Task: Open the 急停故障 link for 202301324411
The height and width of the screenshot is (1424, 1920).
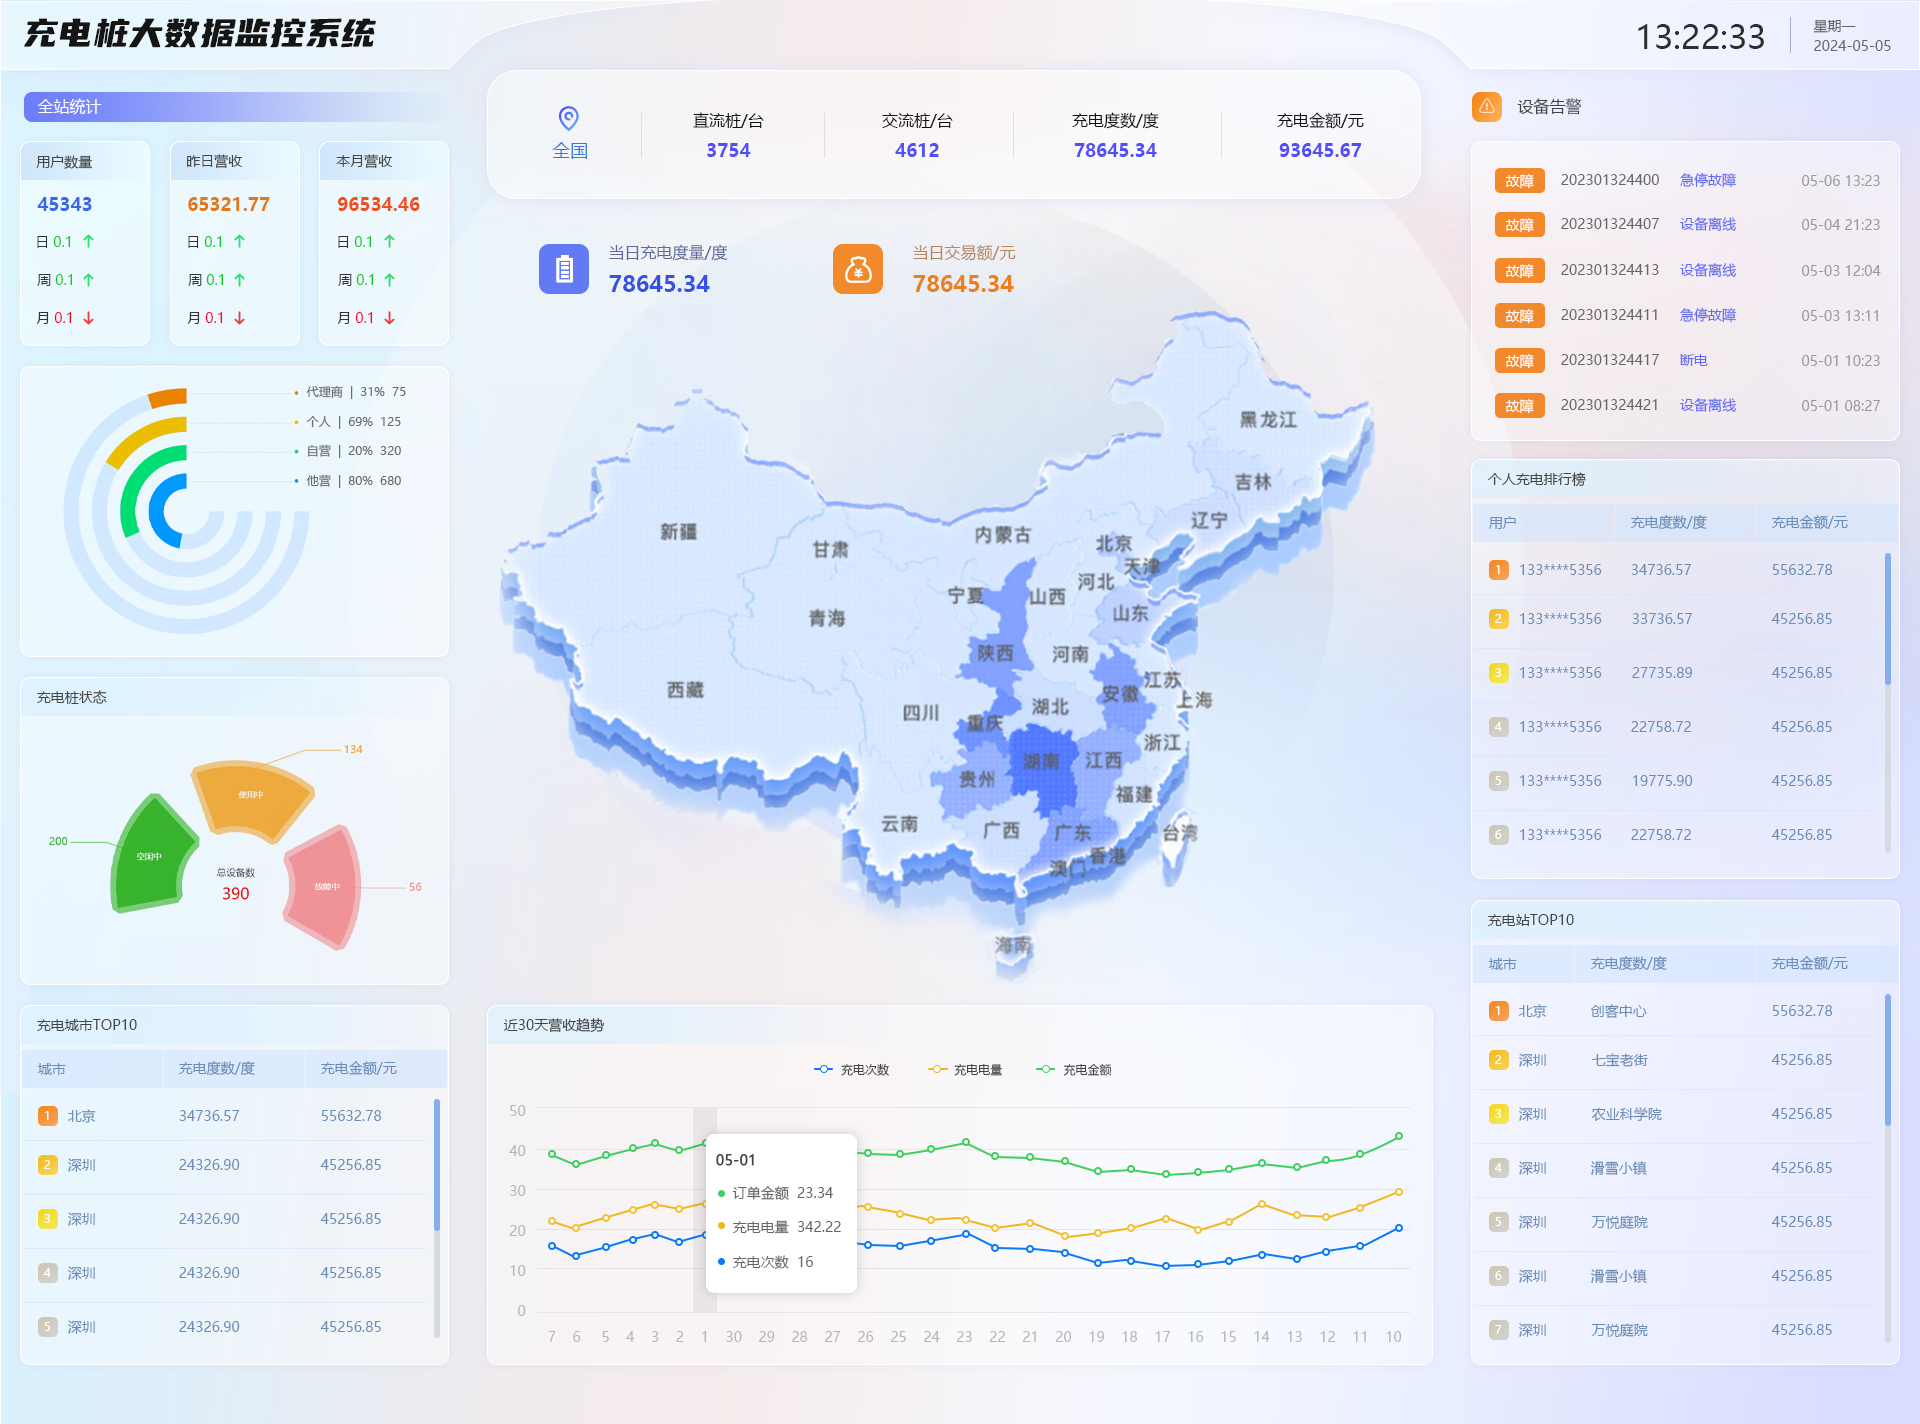Action: point(1707,315)
